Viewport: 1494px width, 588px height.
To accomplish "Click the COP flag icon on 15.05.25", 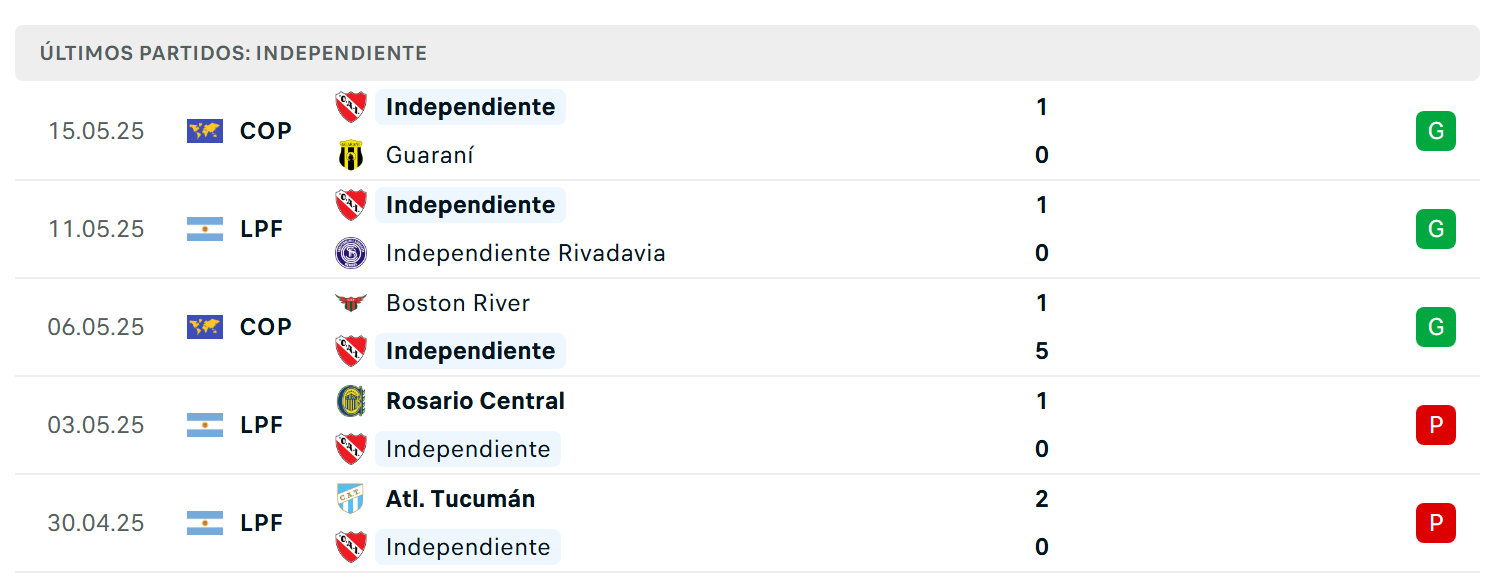I will pyautogui.click(x=205, y=131).
